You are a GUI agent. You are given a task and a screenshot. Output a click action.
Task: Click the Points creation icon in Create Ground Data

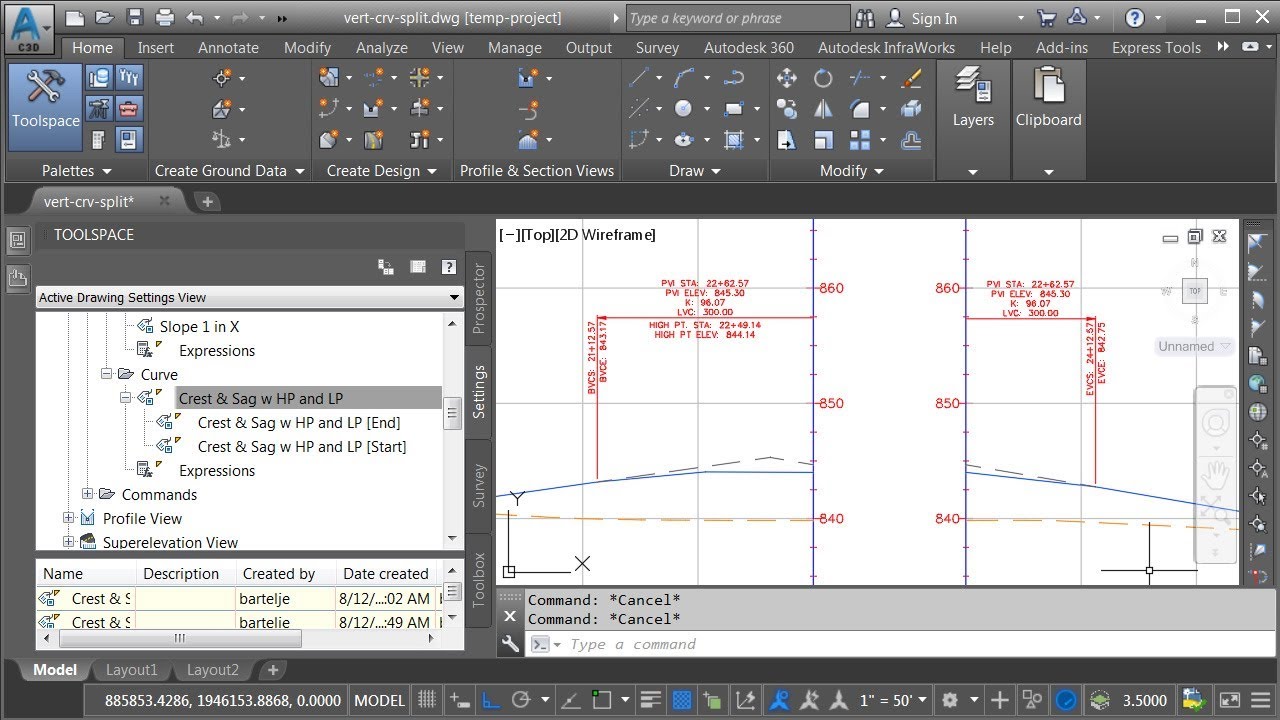222,78
